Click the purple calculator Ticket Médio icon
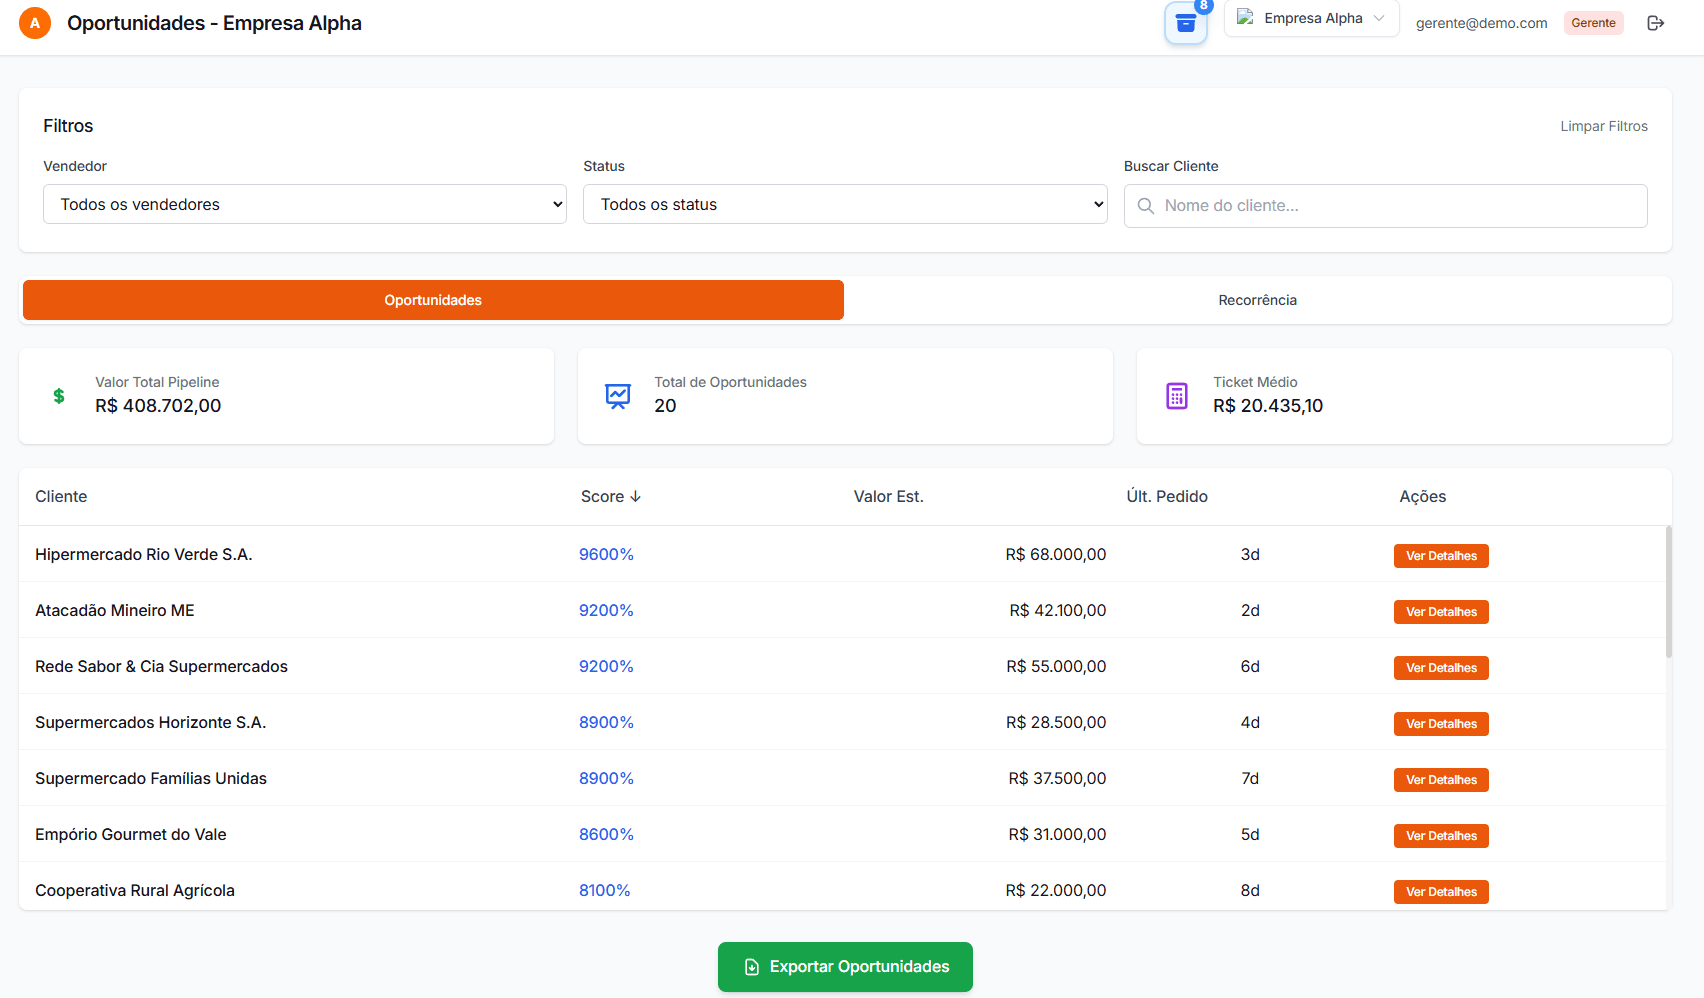Viewport: 1704px width, 998px height. pyautogui.click(x=1177, y=396)
